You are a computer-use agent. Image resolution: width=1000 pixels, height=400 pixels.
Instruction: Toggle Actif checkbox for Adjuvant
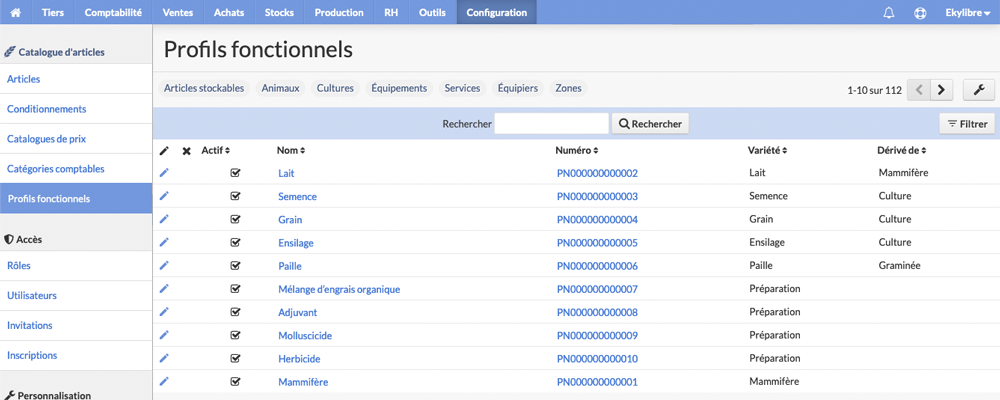pos(235,312)
